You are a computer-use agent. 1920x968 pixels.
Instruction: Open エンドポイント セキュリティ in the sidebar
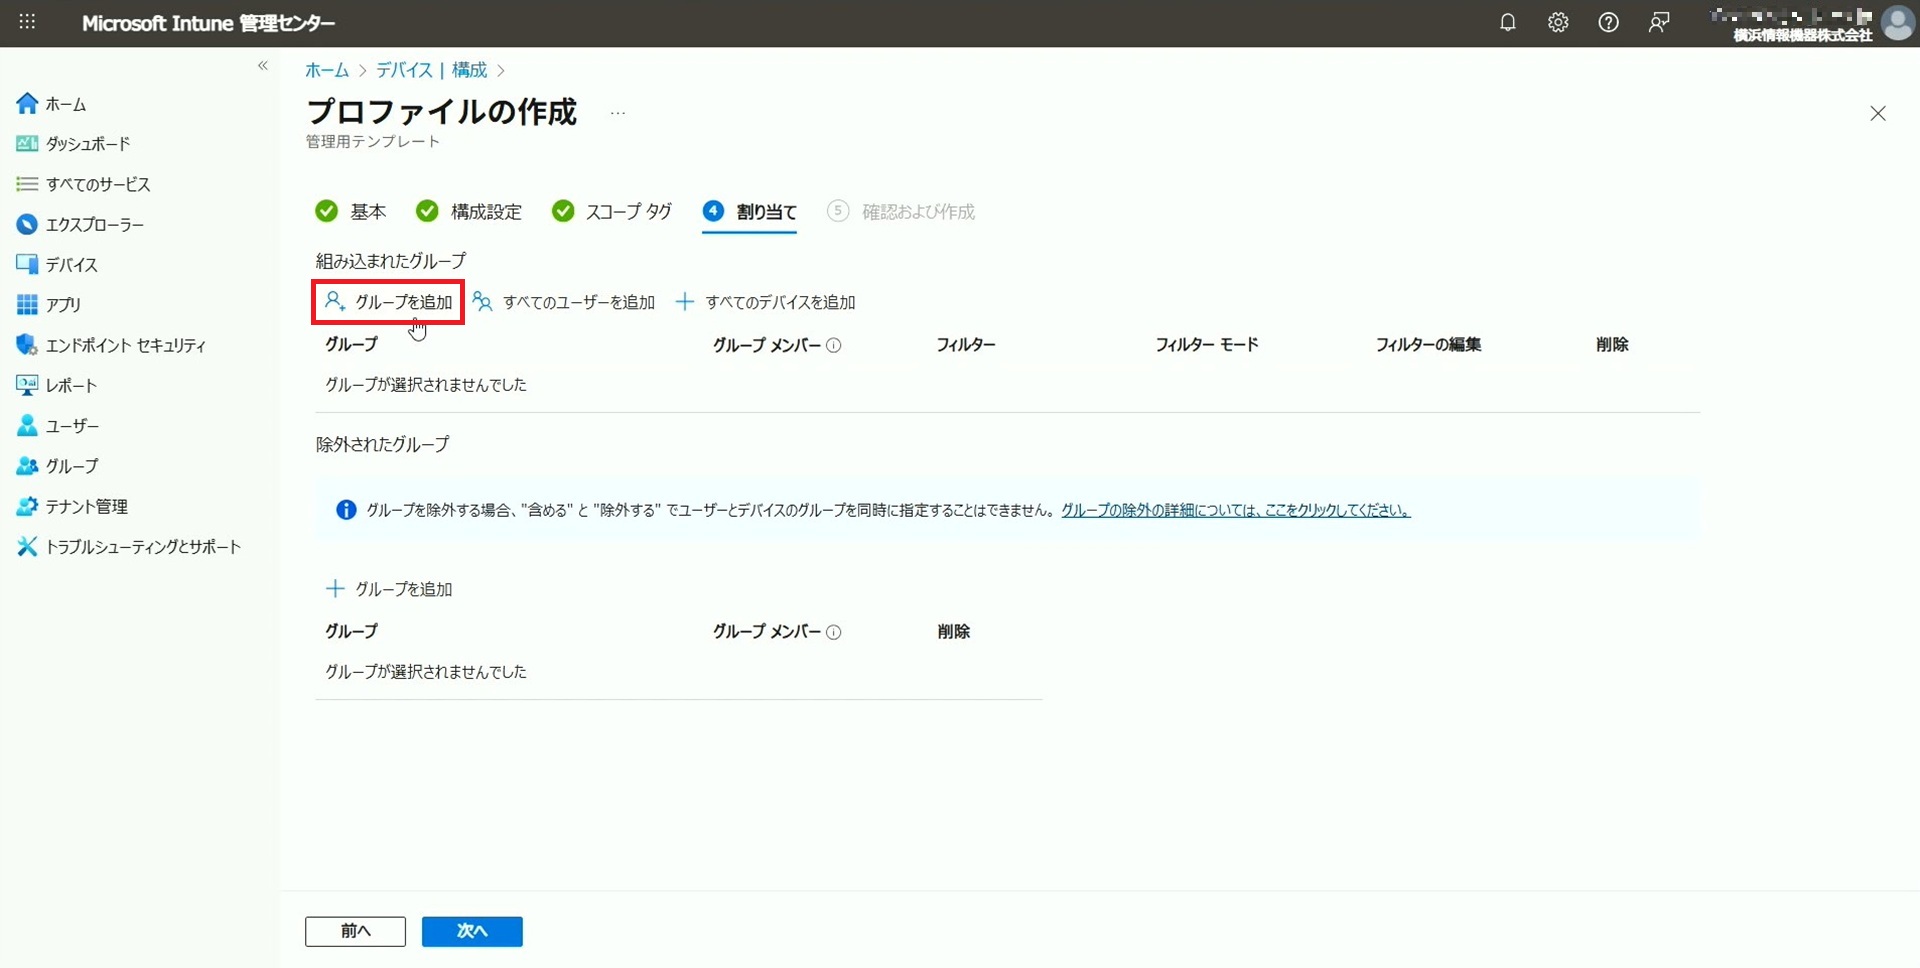[125, 345]
